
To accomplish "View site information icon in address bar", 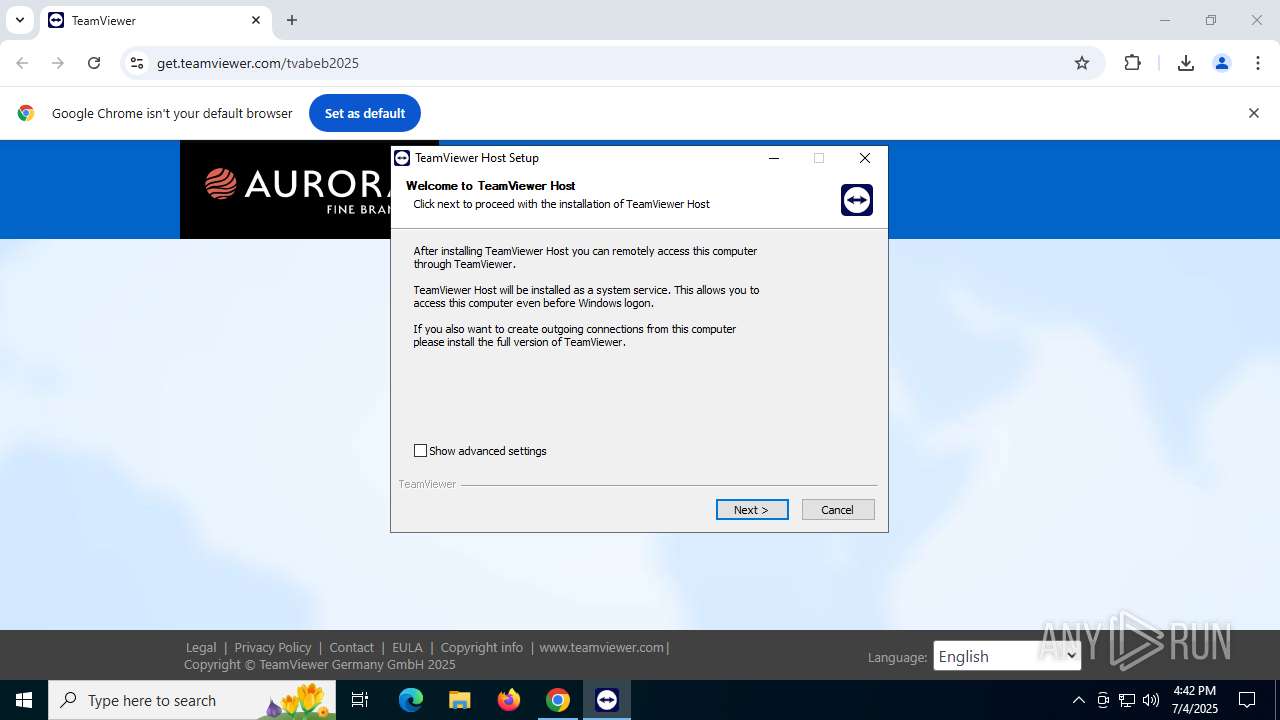I will pyautogui.click(x=137, y=63).
